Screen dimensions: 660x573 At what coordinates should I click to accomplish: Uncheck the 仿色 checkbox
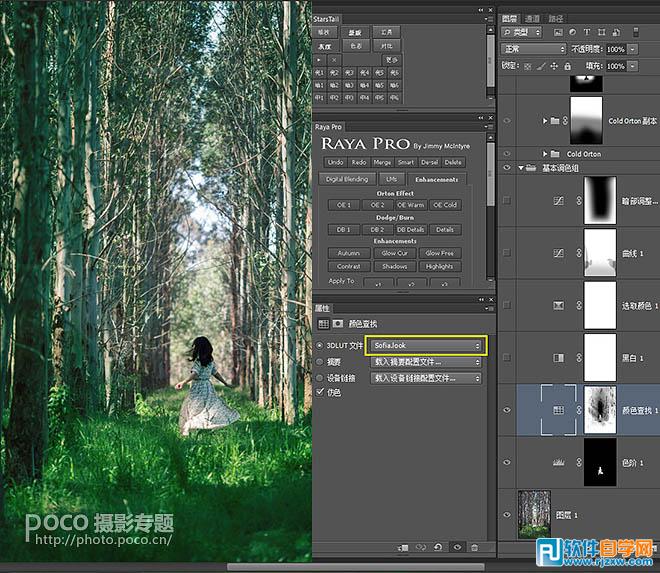click(320, 392)
